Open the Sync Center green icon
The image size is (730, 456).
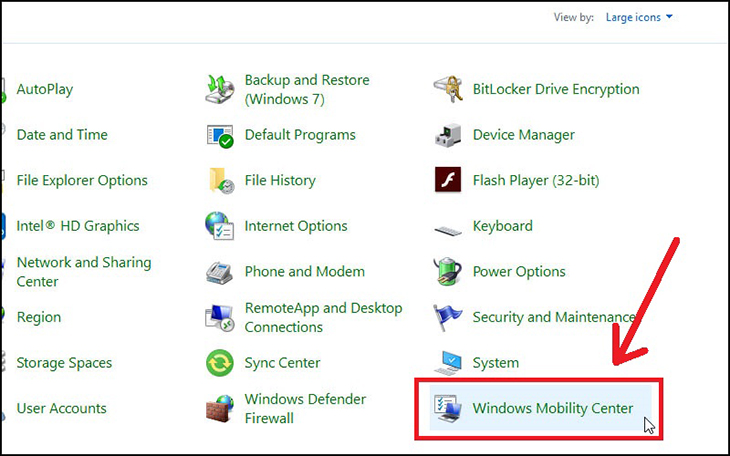(219, 363)
